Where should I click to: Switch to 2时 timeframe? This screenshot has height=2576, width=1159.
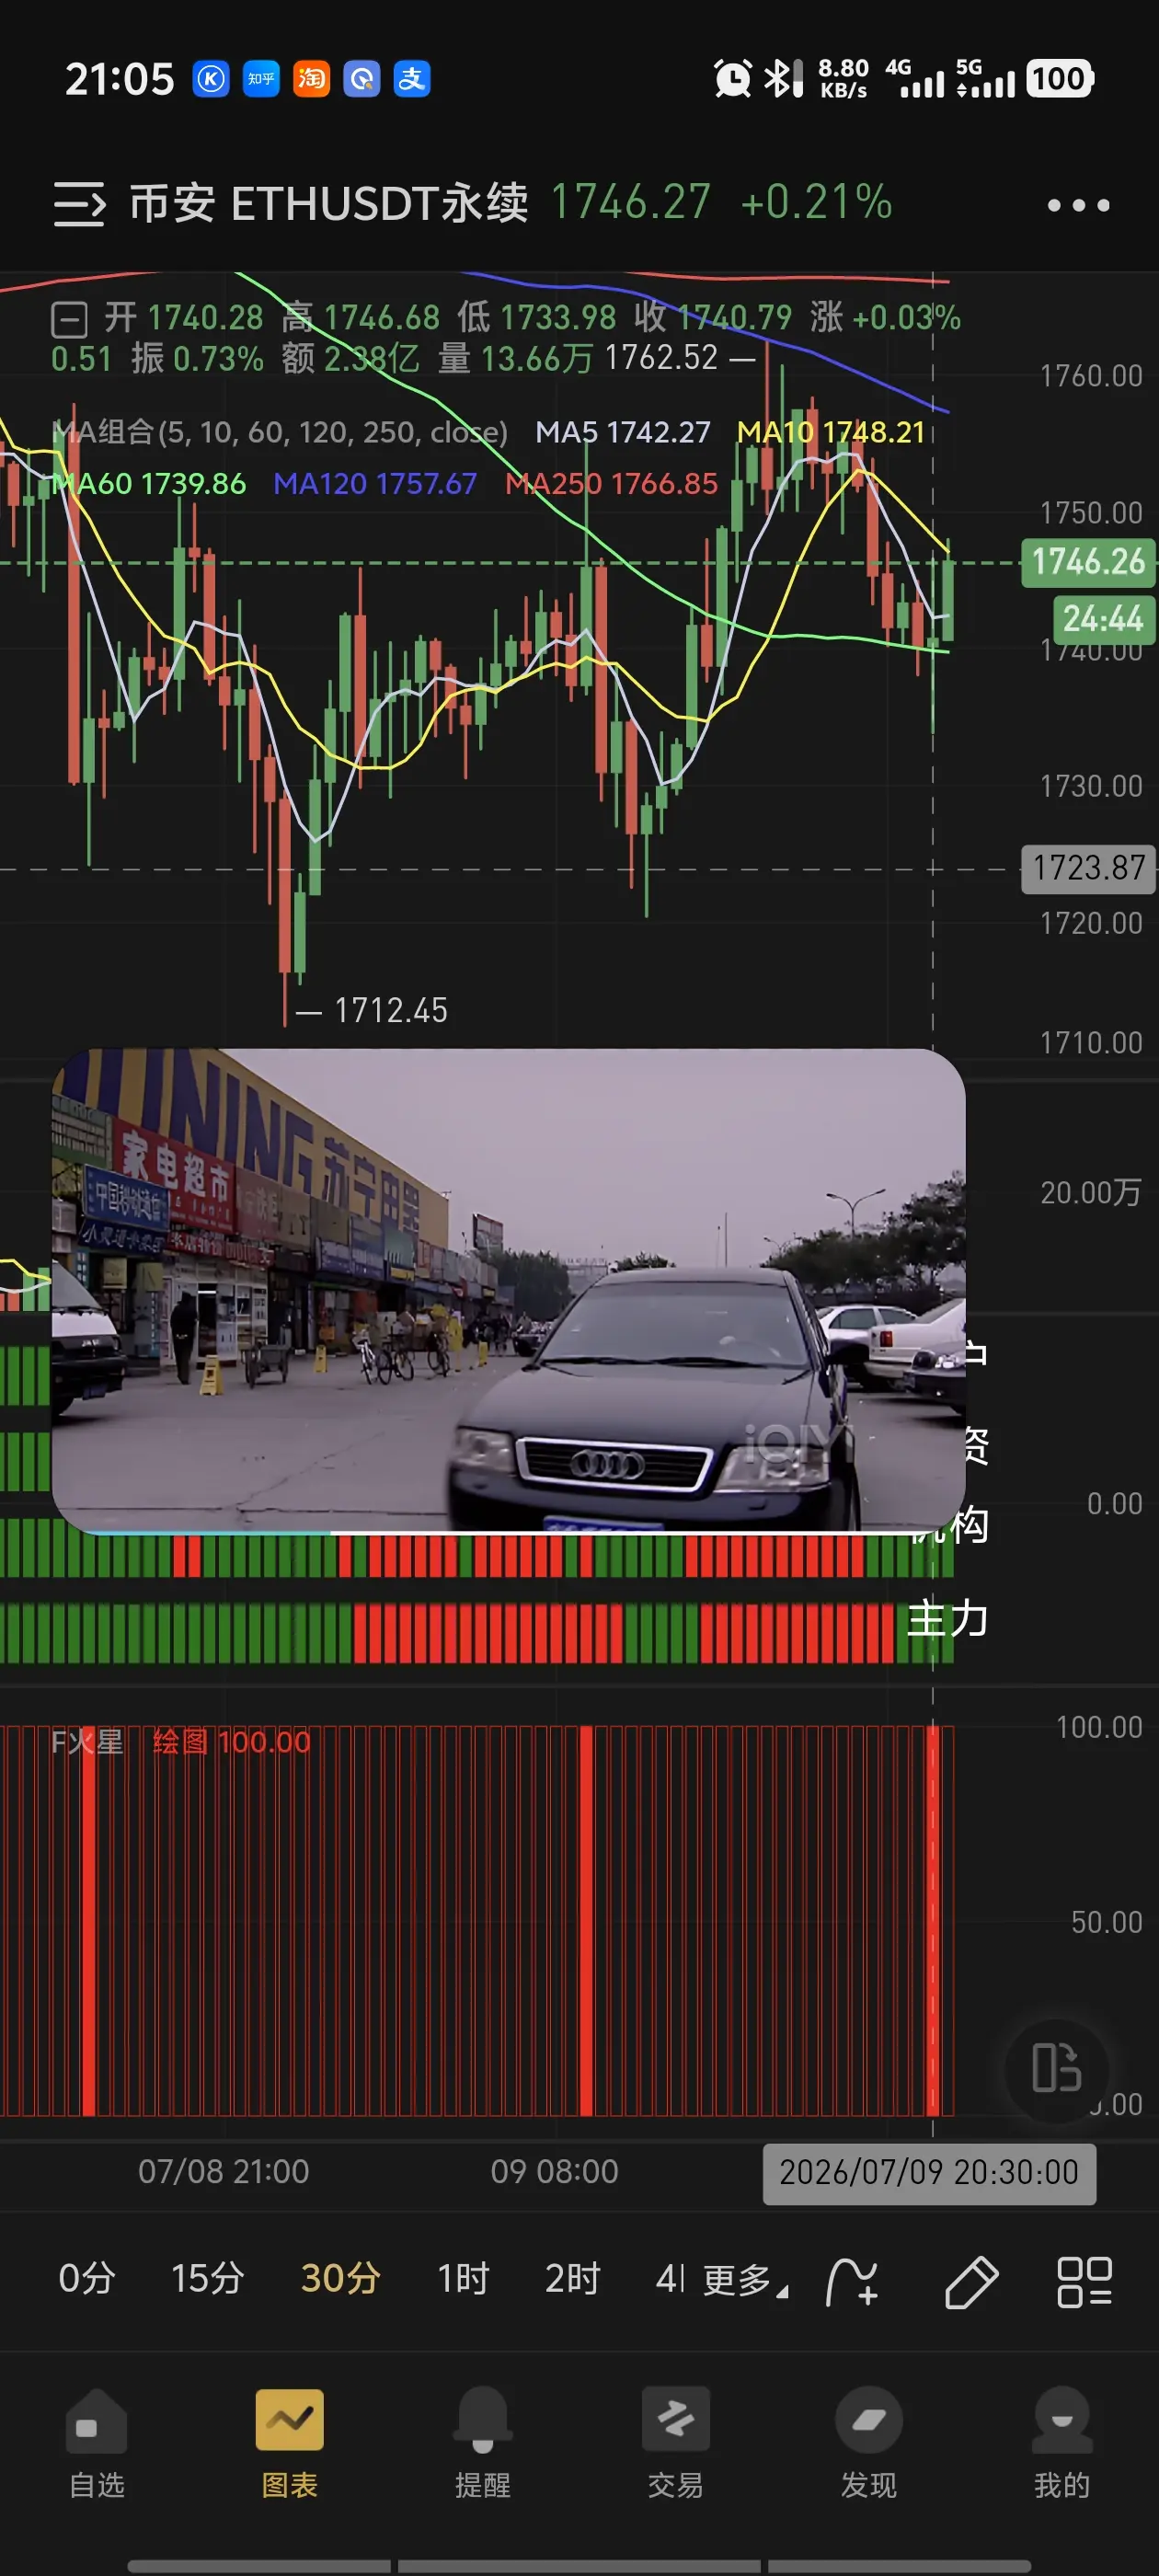(572, 2279)
